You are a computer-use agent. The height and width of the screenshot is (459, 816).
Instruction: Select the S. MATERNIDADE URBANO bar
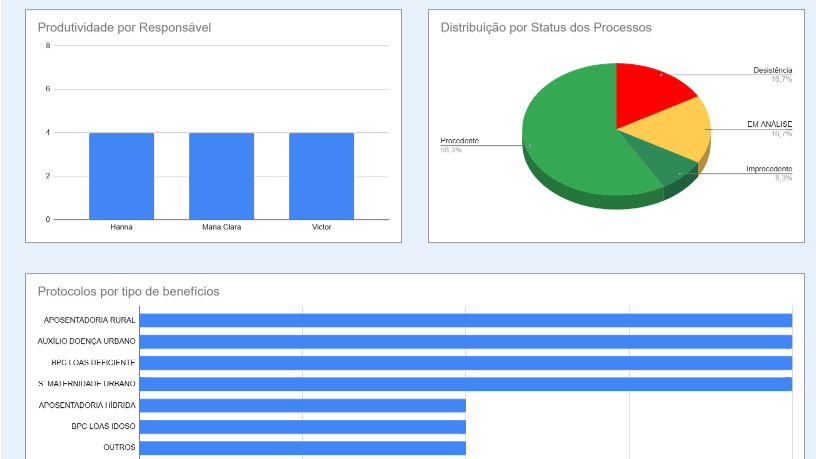tap(465, 384)
